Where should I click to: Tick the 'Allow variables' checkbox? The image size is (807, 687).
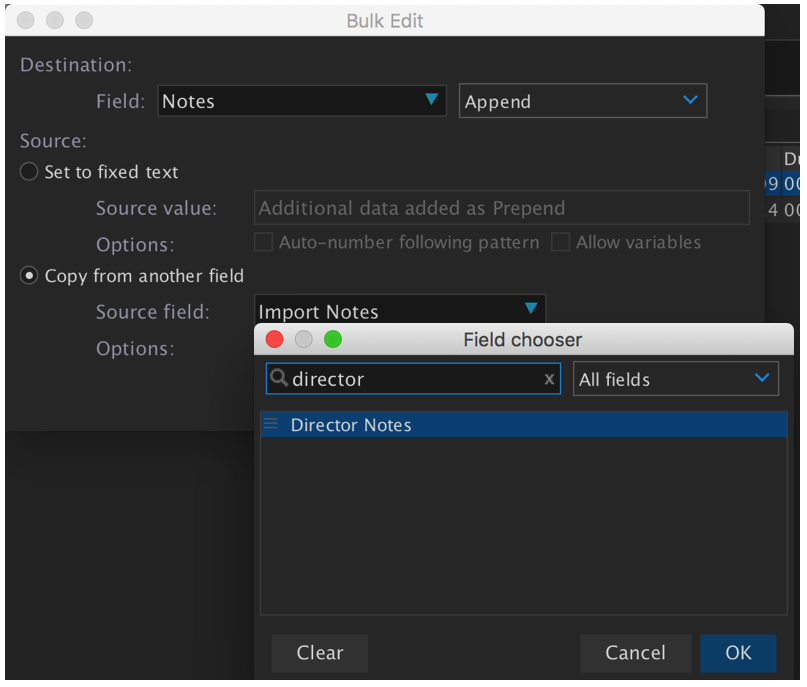click(x=561, y=242)
